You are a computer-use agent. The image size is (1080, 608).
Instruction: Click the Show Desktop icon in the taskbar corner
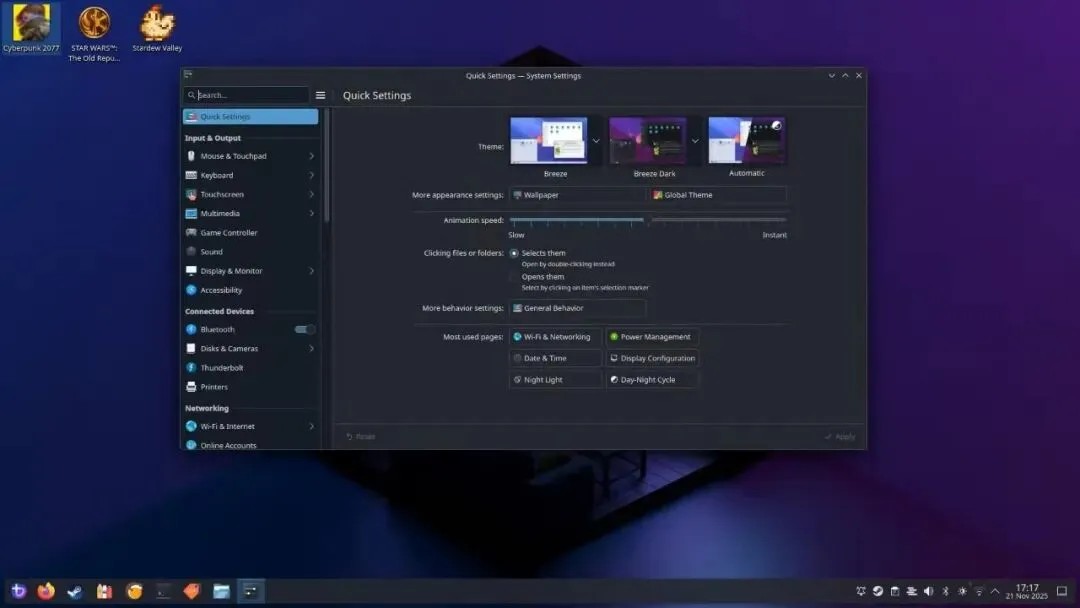pos(1062,591)
